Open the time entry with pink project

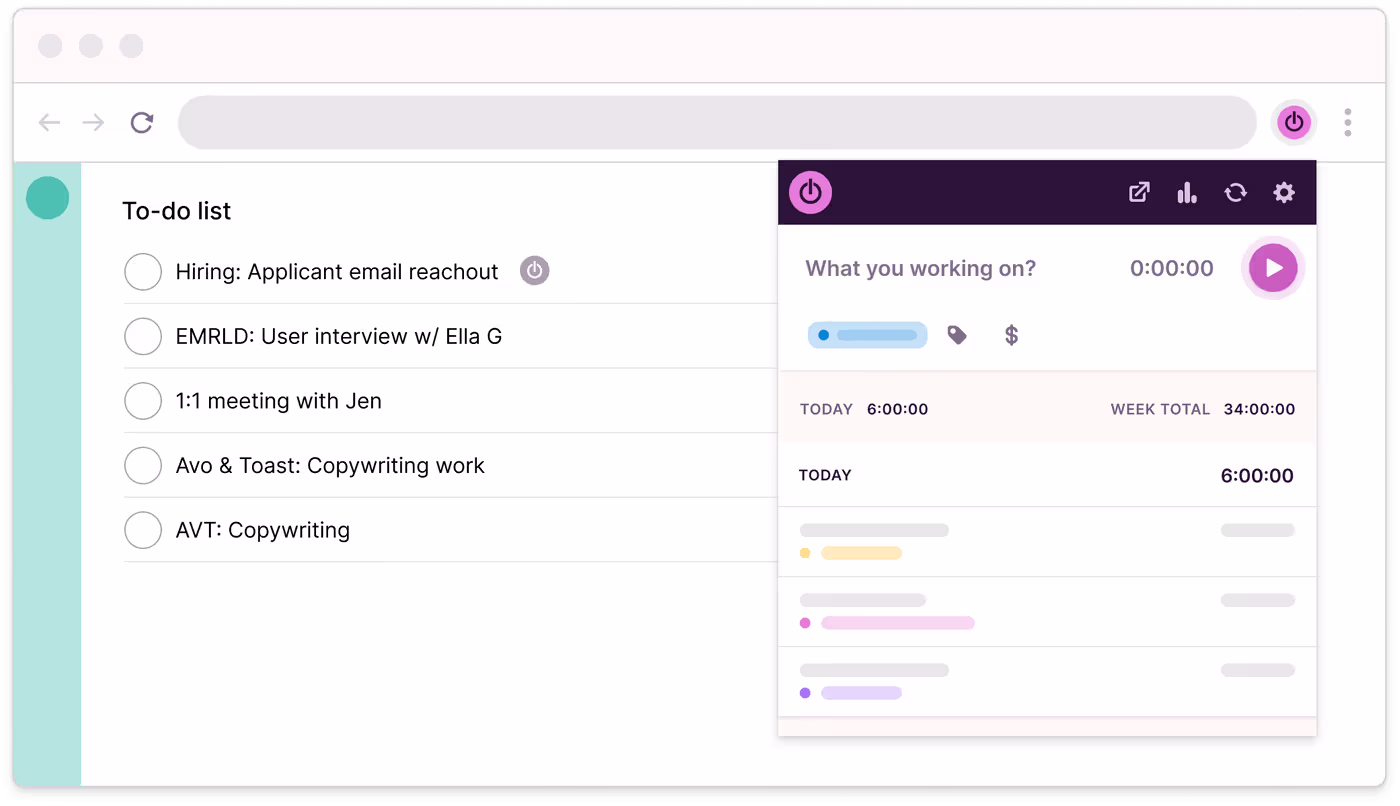(x=1047, y=612)
